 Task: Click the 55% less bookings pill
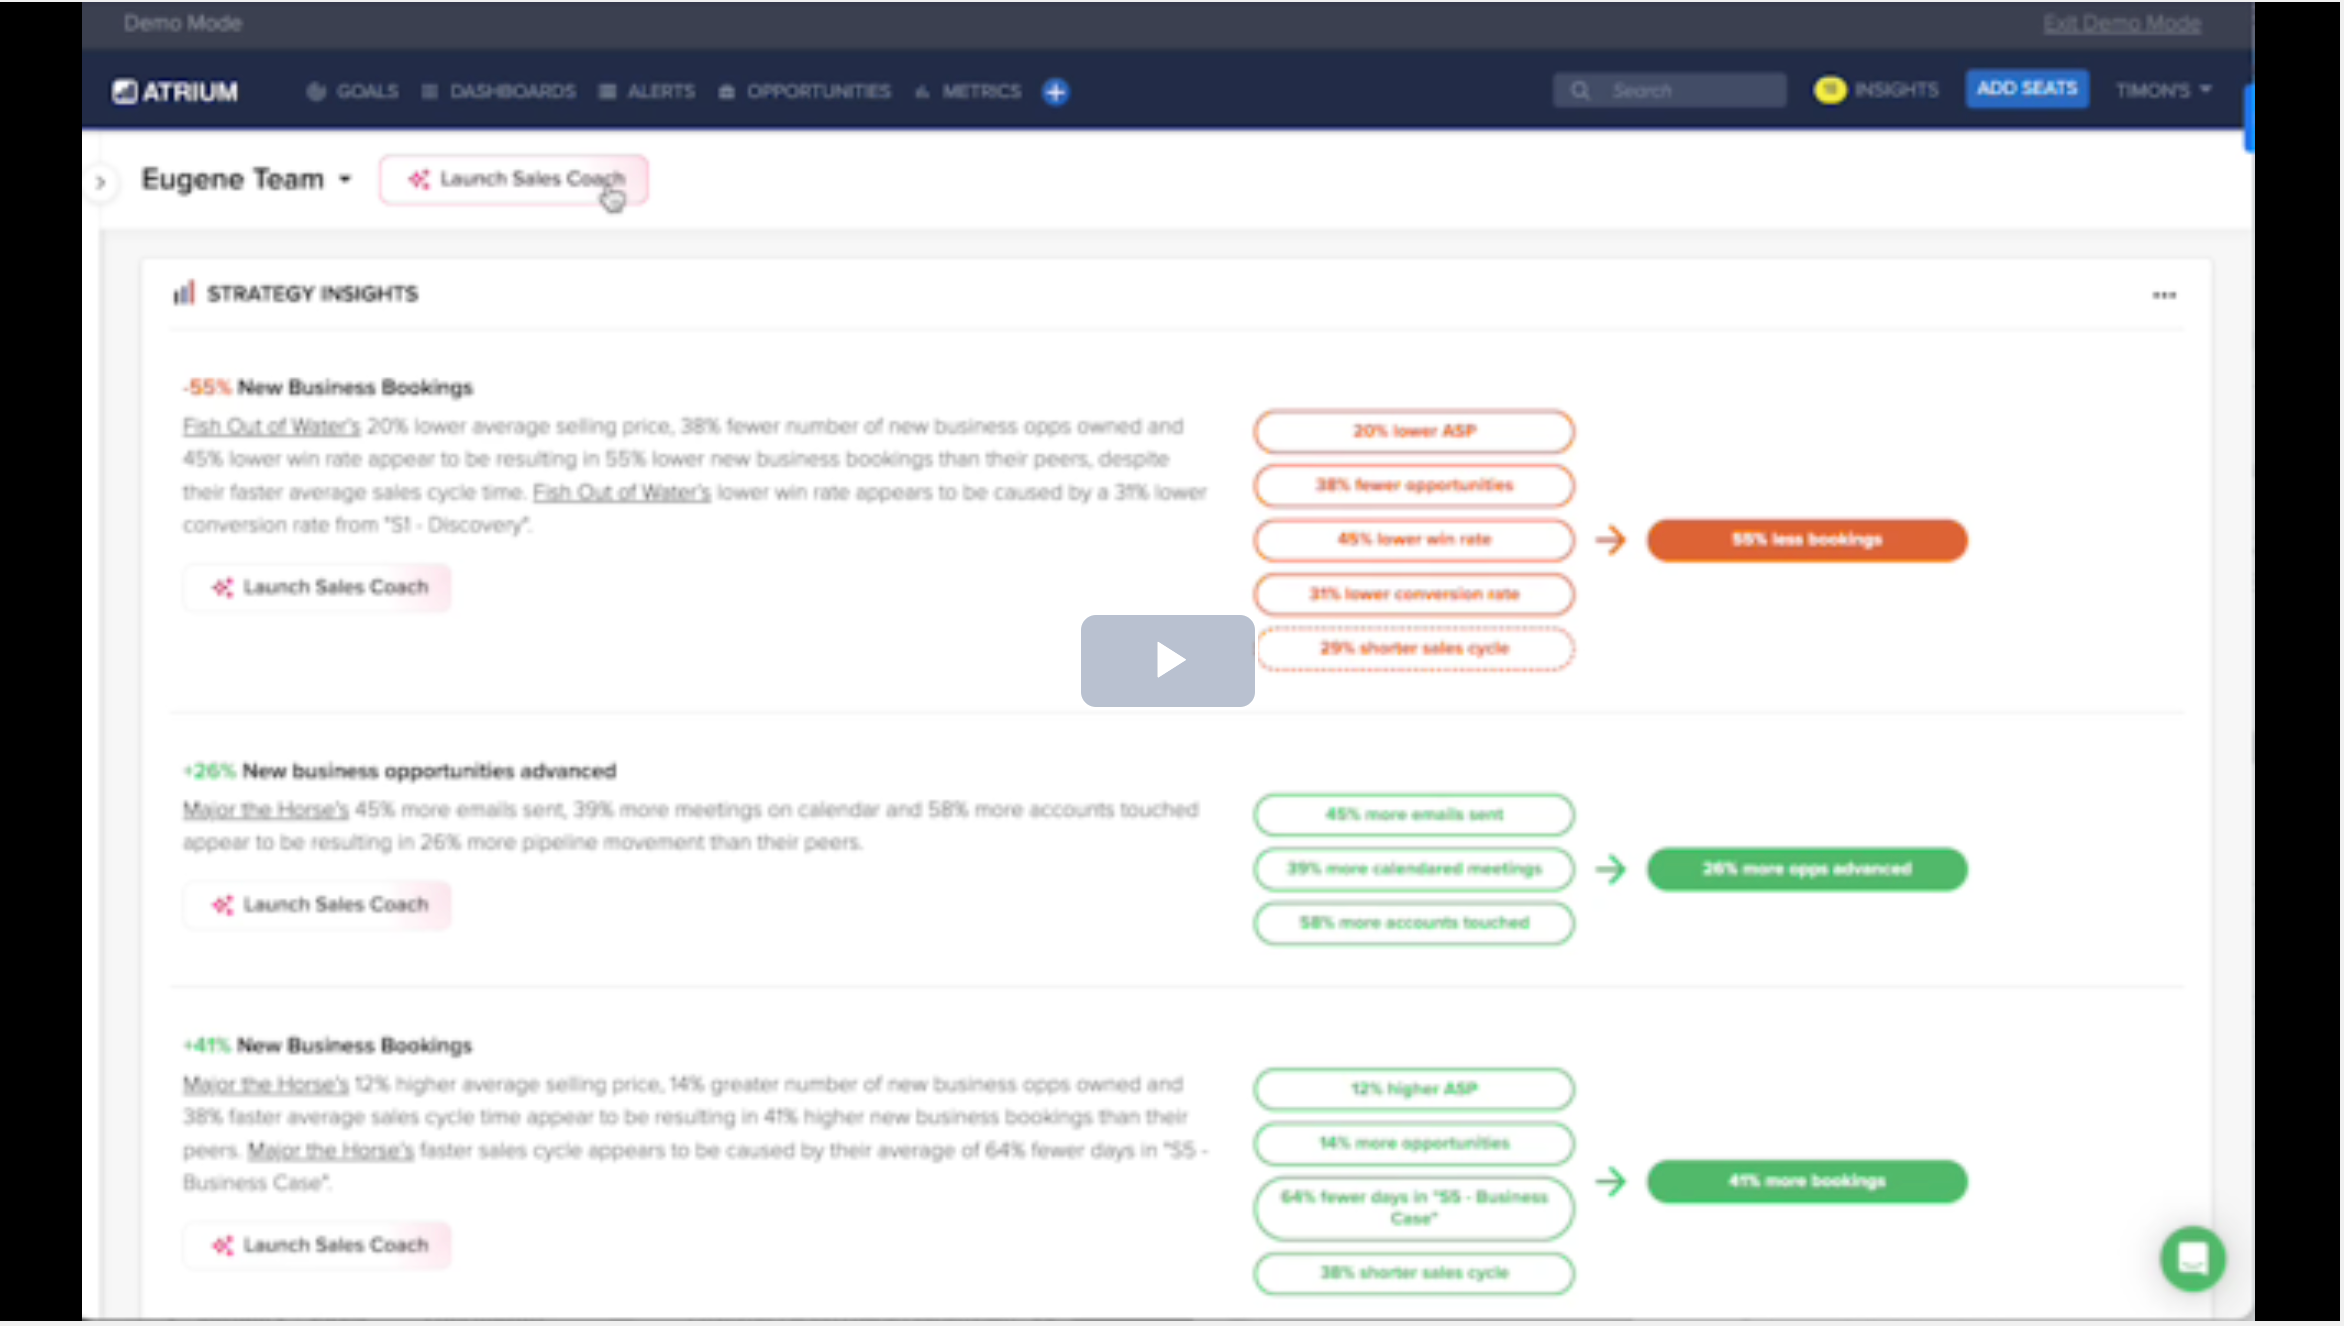[x=1807, y=540]
